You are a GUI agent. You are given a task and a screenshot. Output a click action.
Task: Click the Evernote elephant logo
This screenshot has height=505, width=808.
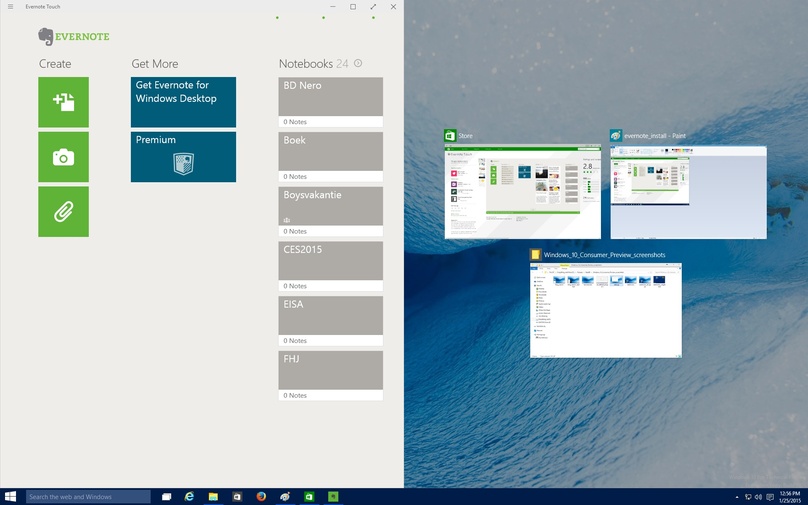pyautogui.click(x=45, y=37)
